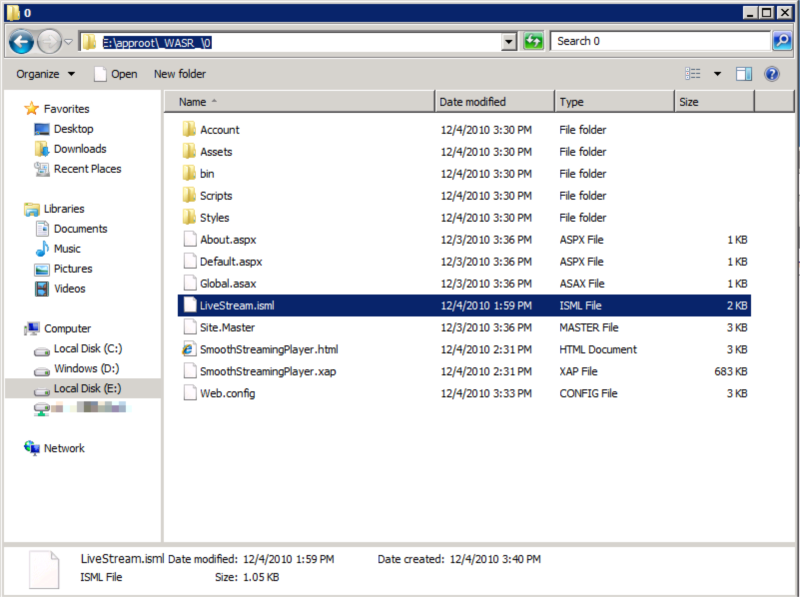Open Downloads under Favorites

pyautogui.click(x=79, y=149)
